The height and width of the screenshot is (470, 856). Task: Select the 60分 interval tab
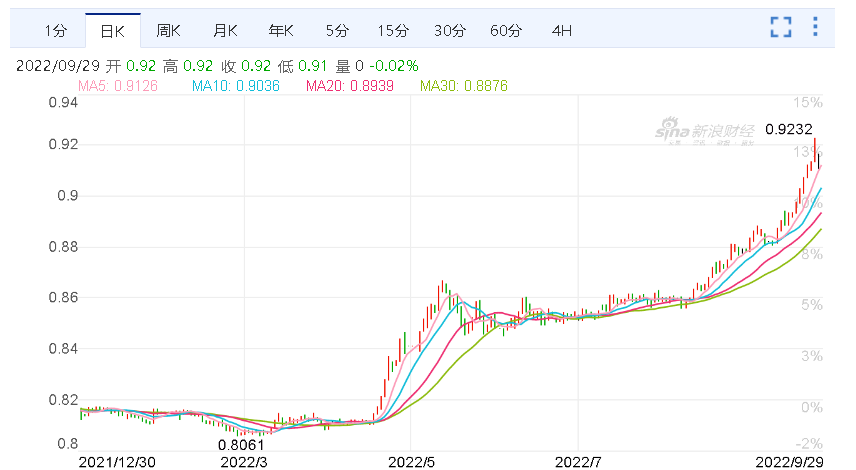pyautogui.click(x=506, y=31)
